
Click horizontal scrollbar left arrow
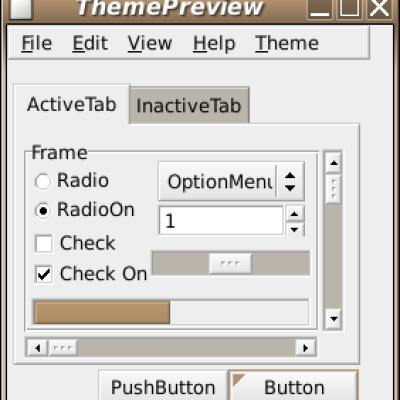[37, 348]
